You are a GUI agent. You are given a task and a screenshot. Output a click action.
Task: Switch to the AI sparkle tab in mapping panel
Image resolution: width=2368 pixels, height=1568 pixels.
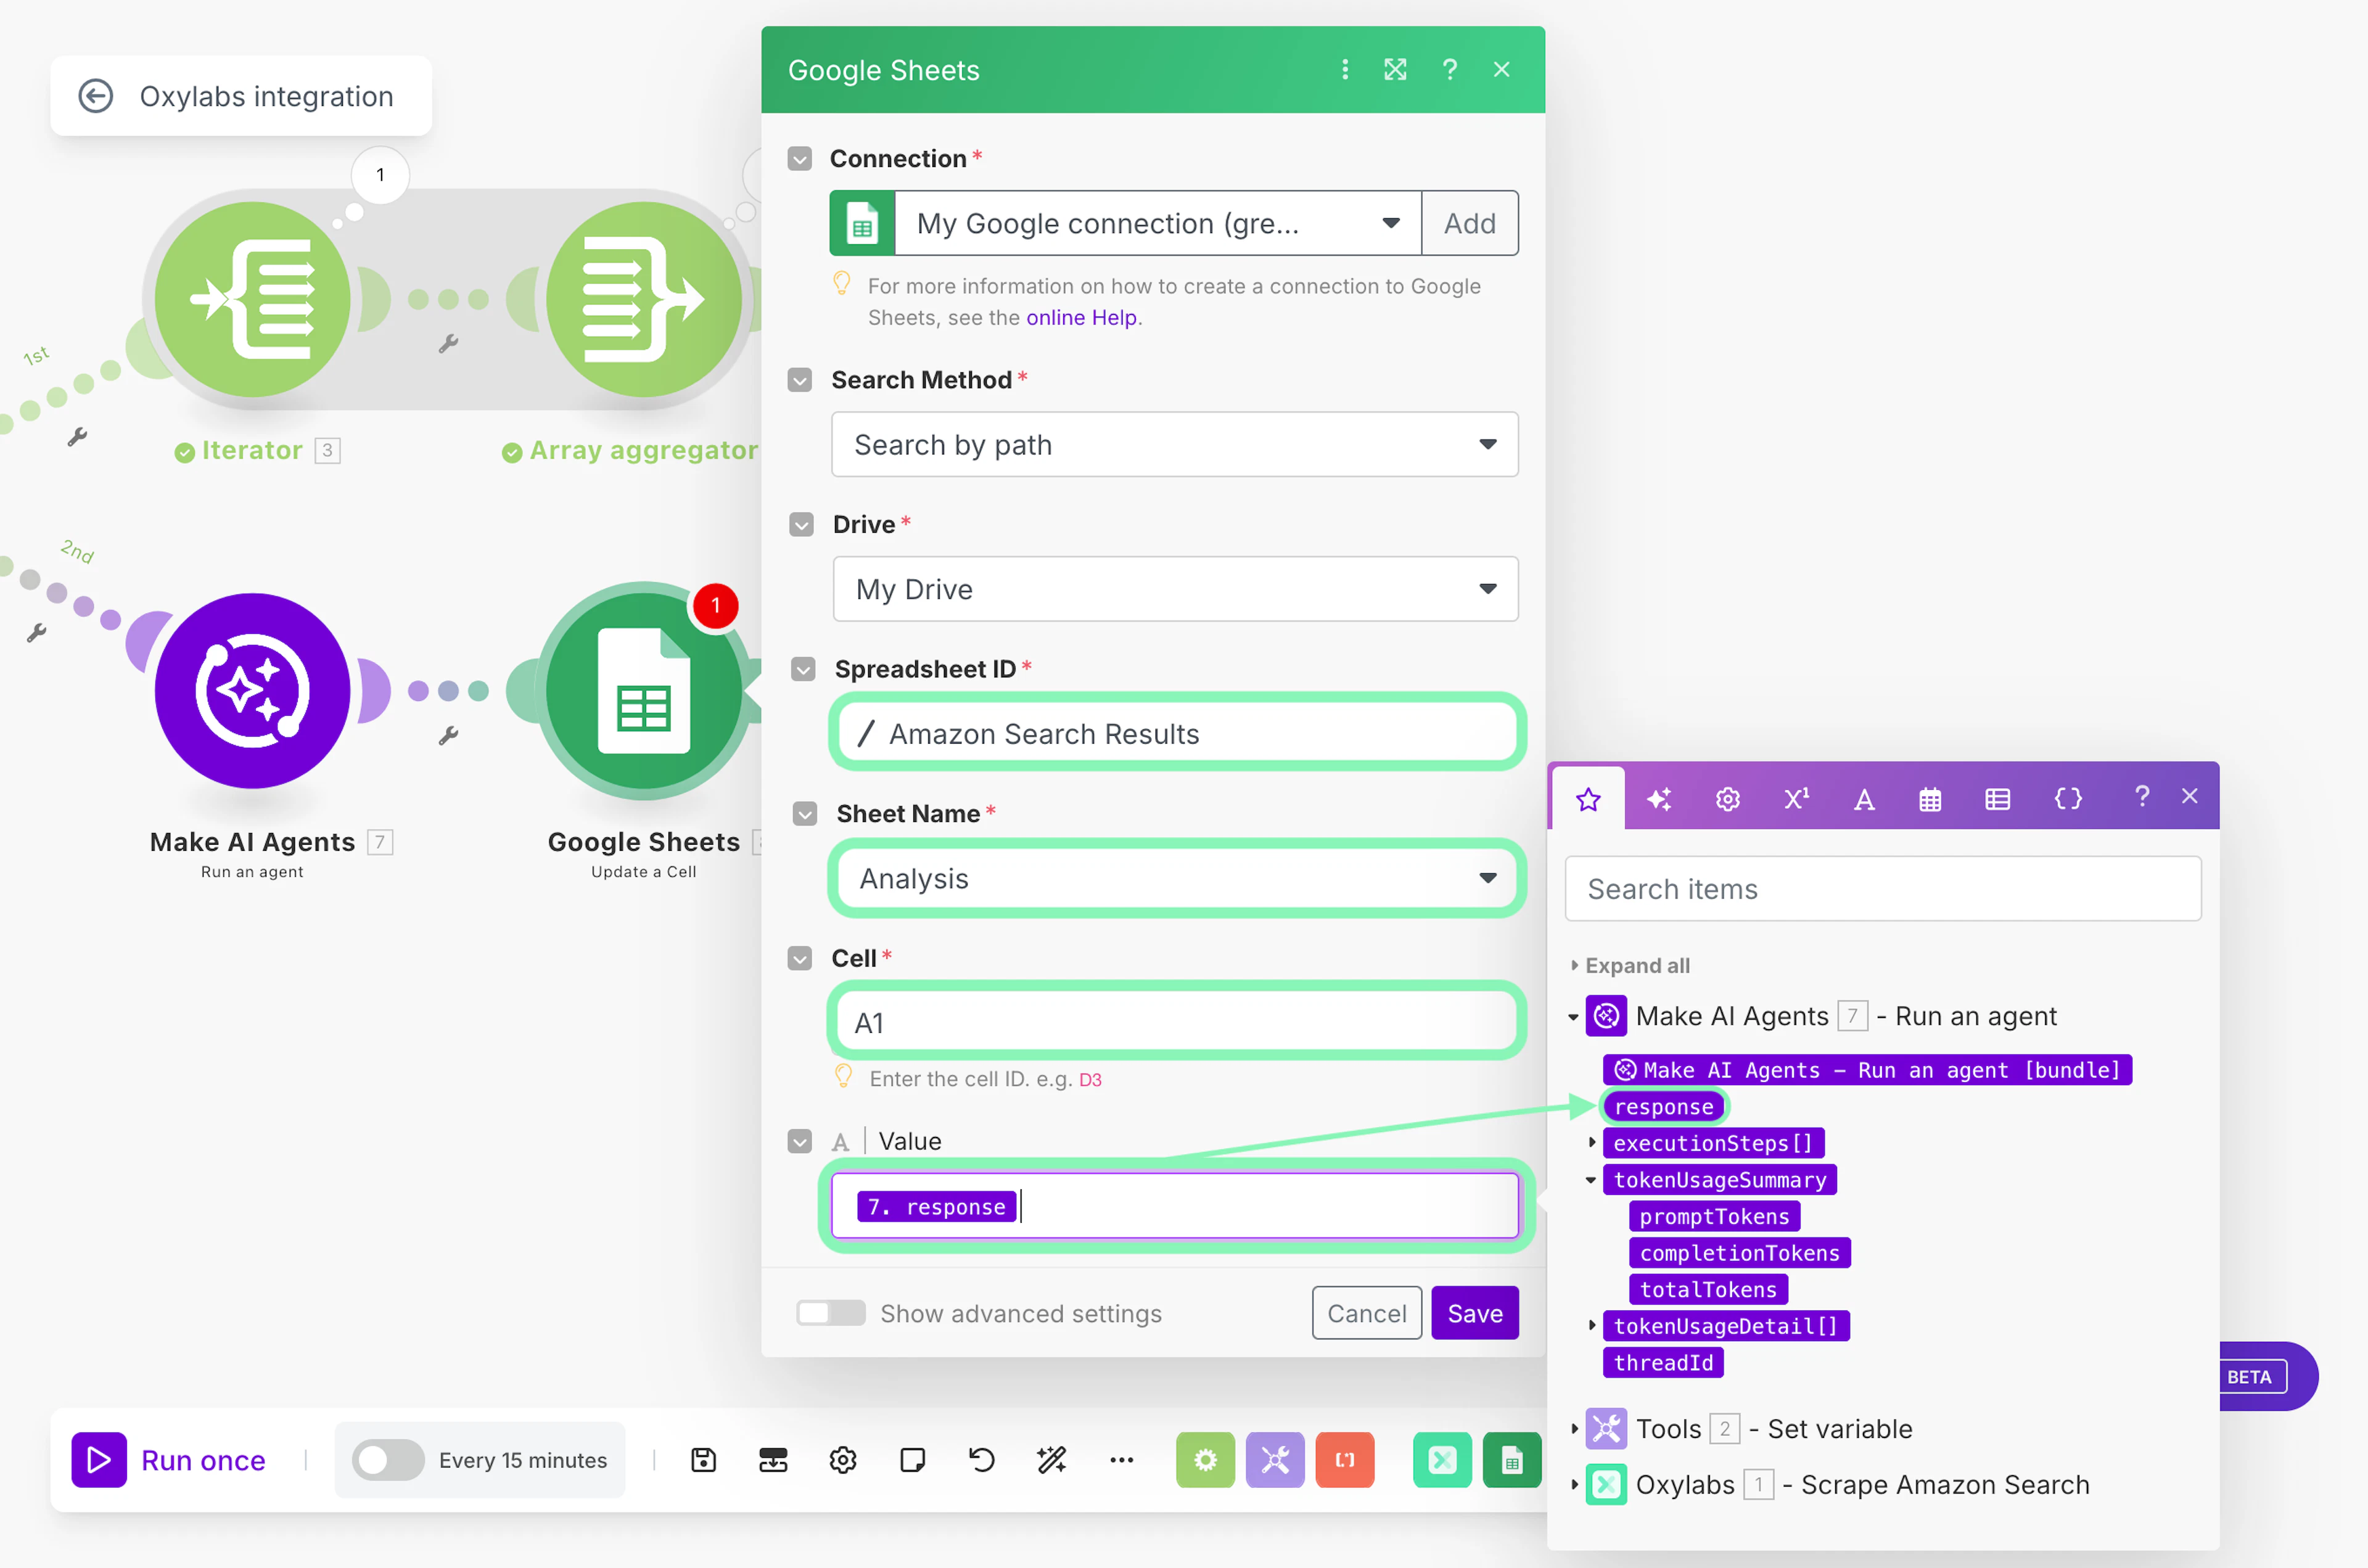pyautogui.click(x=1659, y=798)
